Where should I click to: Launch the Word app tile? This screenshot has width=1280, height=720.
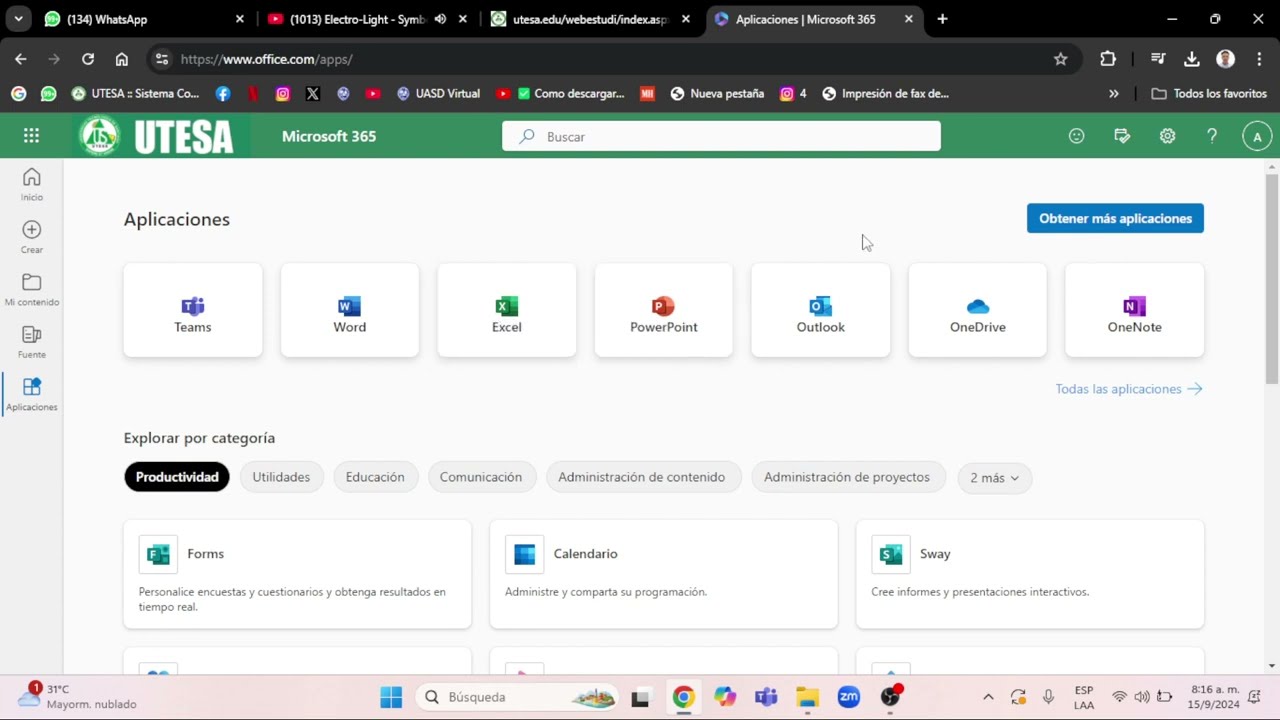(x=350, y=310)
